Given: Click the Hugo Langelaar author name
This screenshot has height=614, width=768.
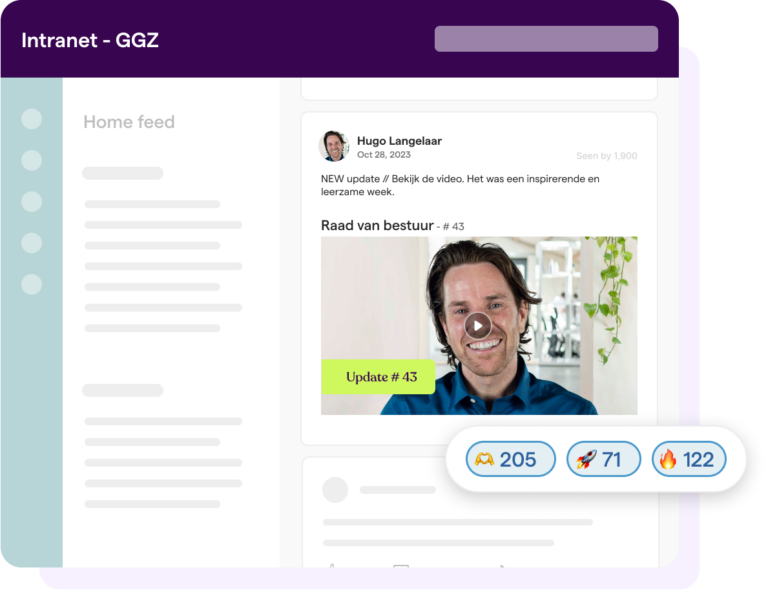Looking at the screenshot, I should point(399,141).
